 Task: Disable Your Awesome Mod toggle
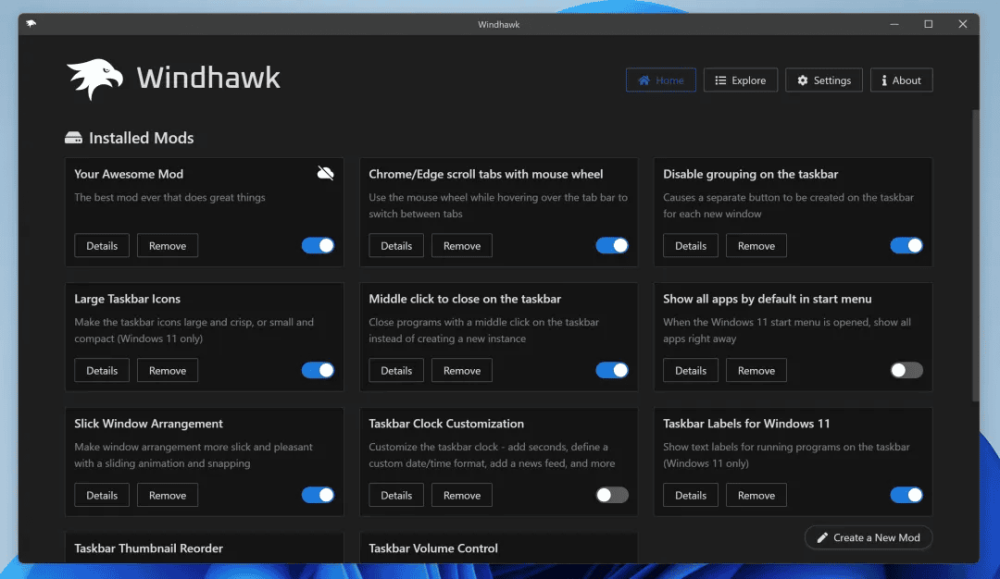click(318, 246)
